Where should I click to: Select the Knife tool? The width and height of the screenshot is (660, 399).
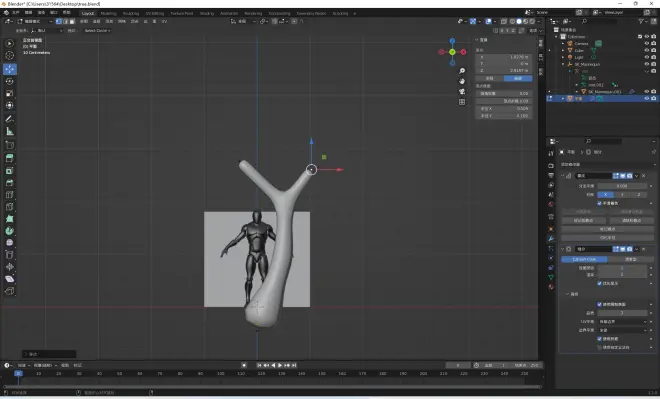click(9, 207)
